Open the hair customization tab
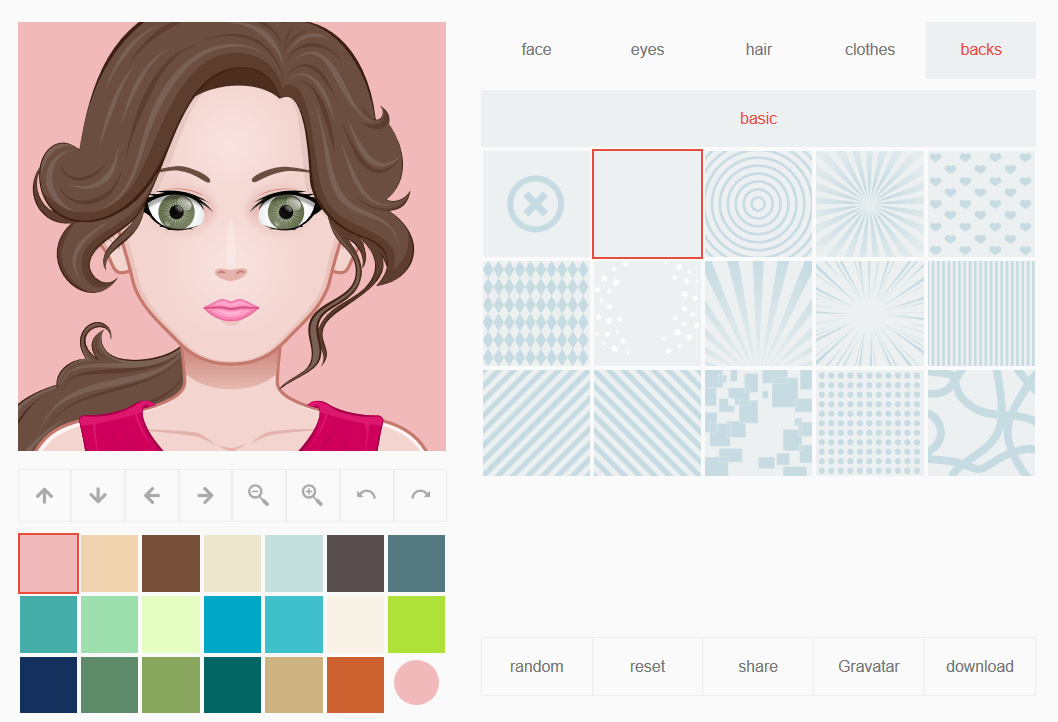Screen dimensions: 1058x722 pos(758,49)
